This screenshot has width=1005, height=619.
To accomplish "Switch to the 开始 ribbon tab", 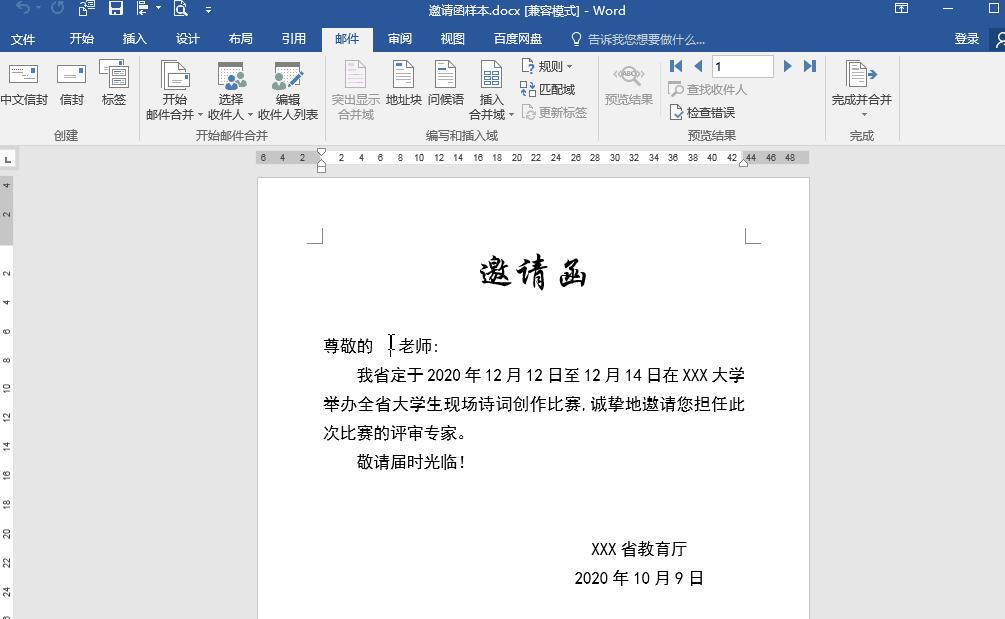I will point(81,39).
